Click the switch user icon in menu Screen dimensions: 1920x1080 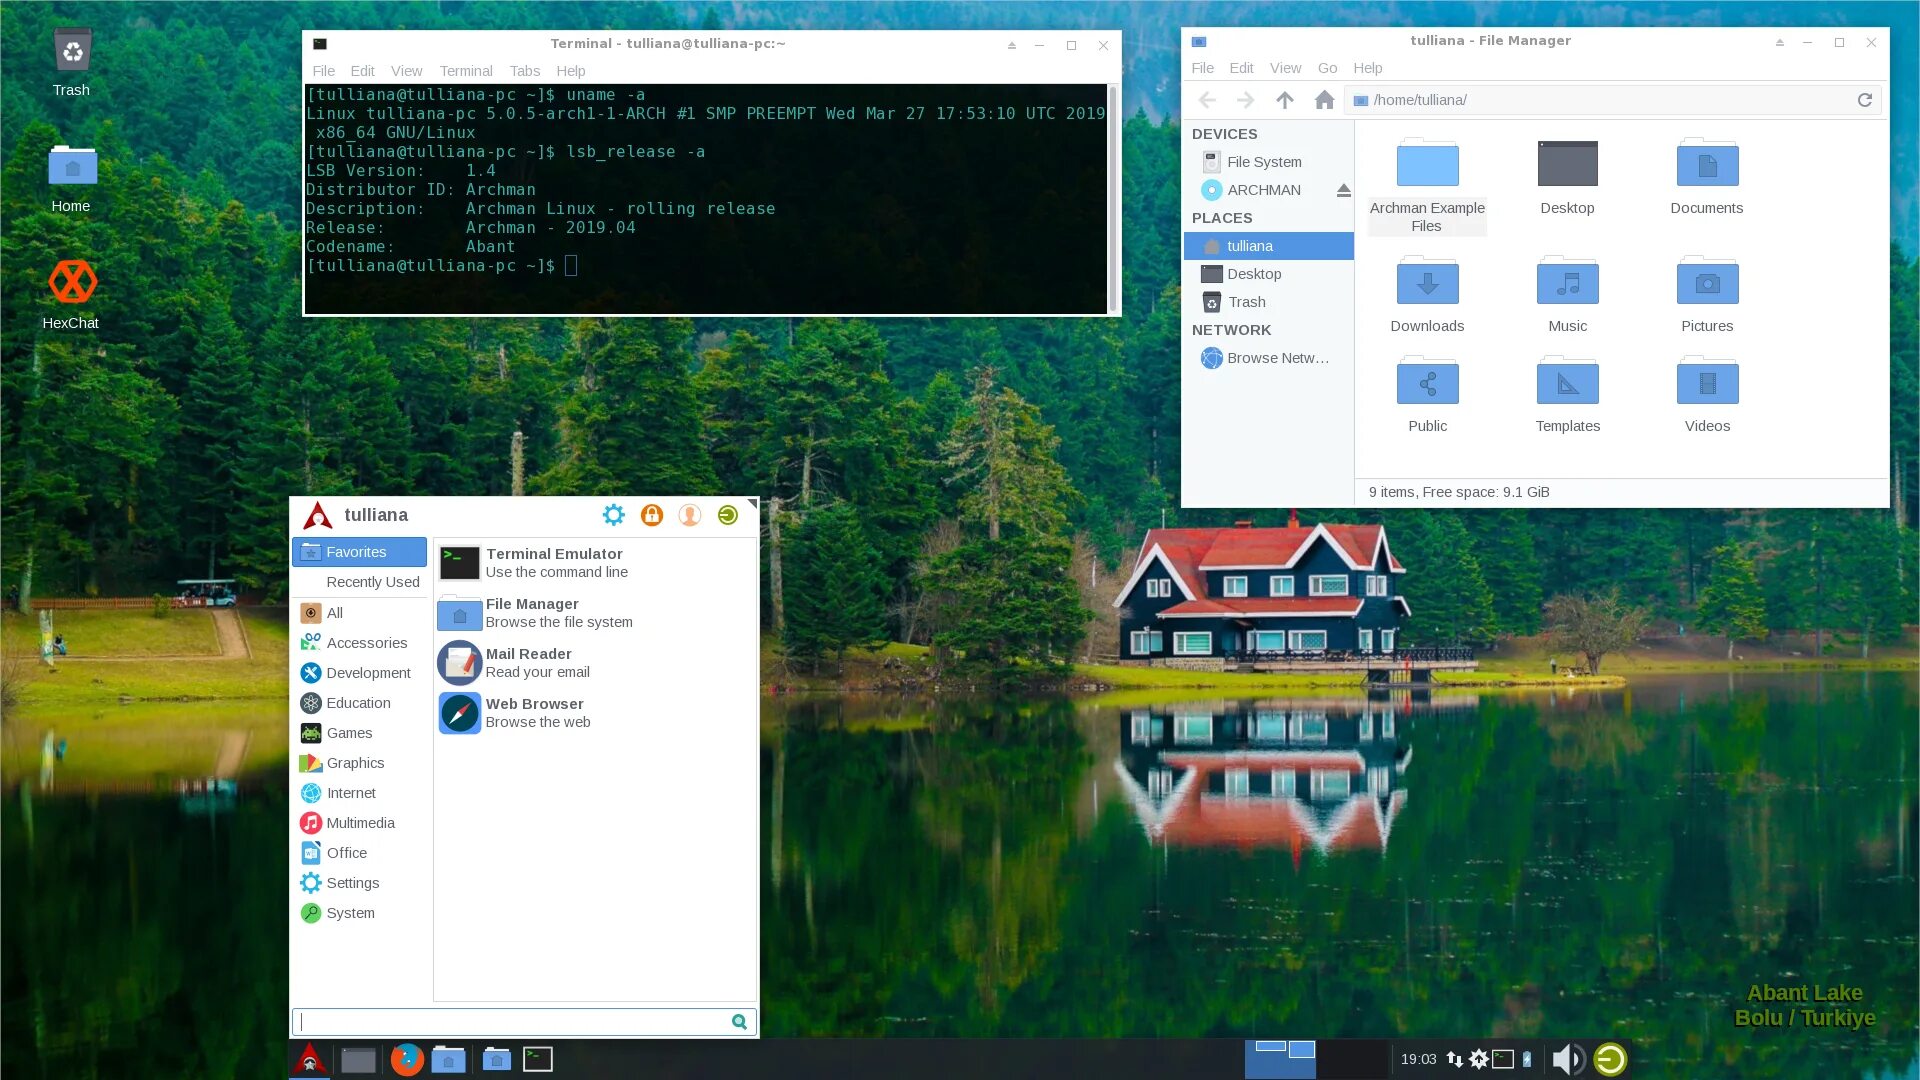[x=690, y=515]
